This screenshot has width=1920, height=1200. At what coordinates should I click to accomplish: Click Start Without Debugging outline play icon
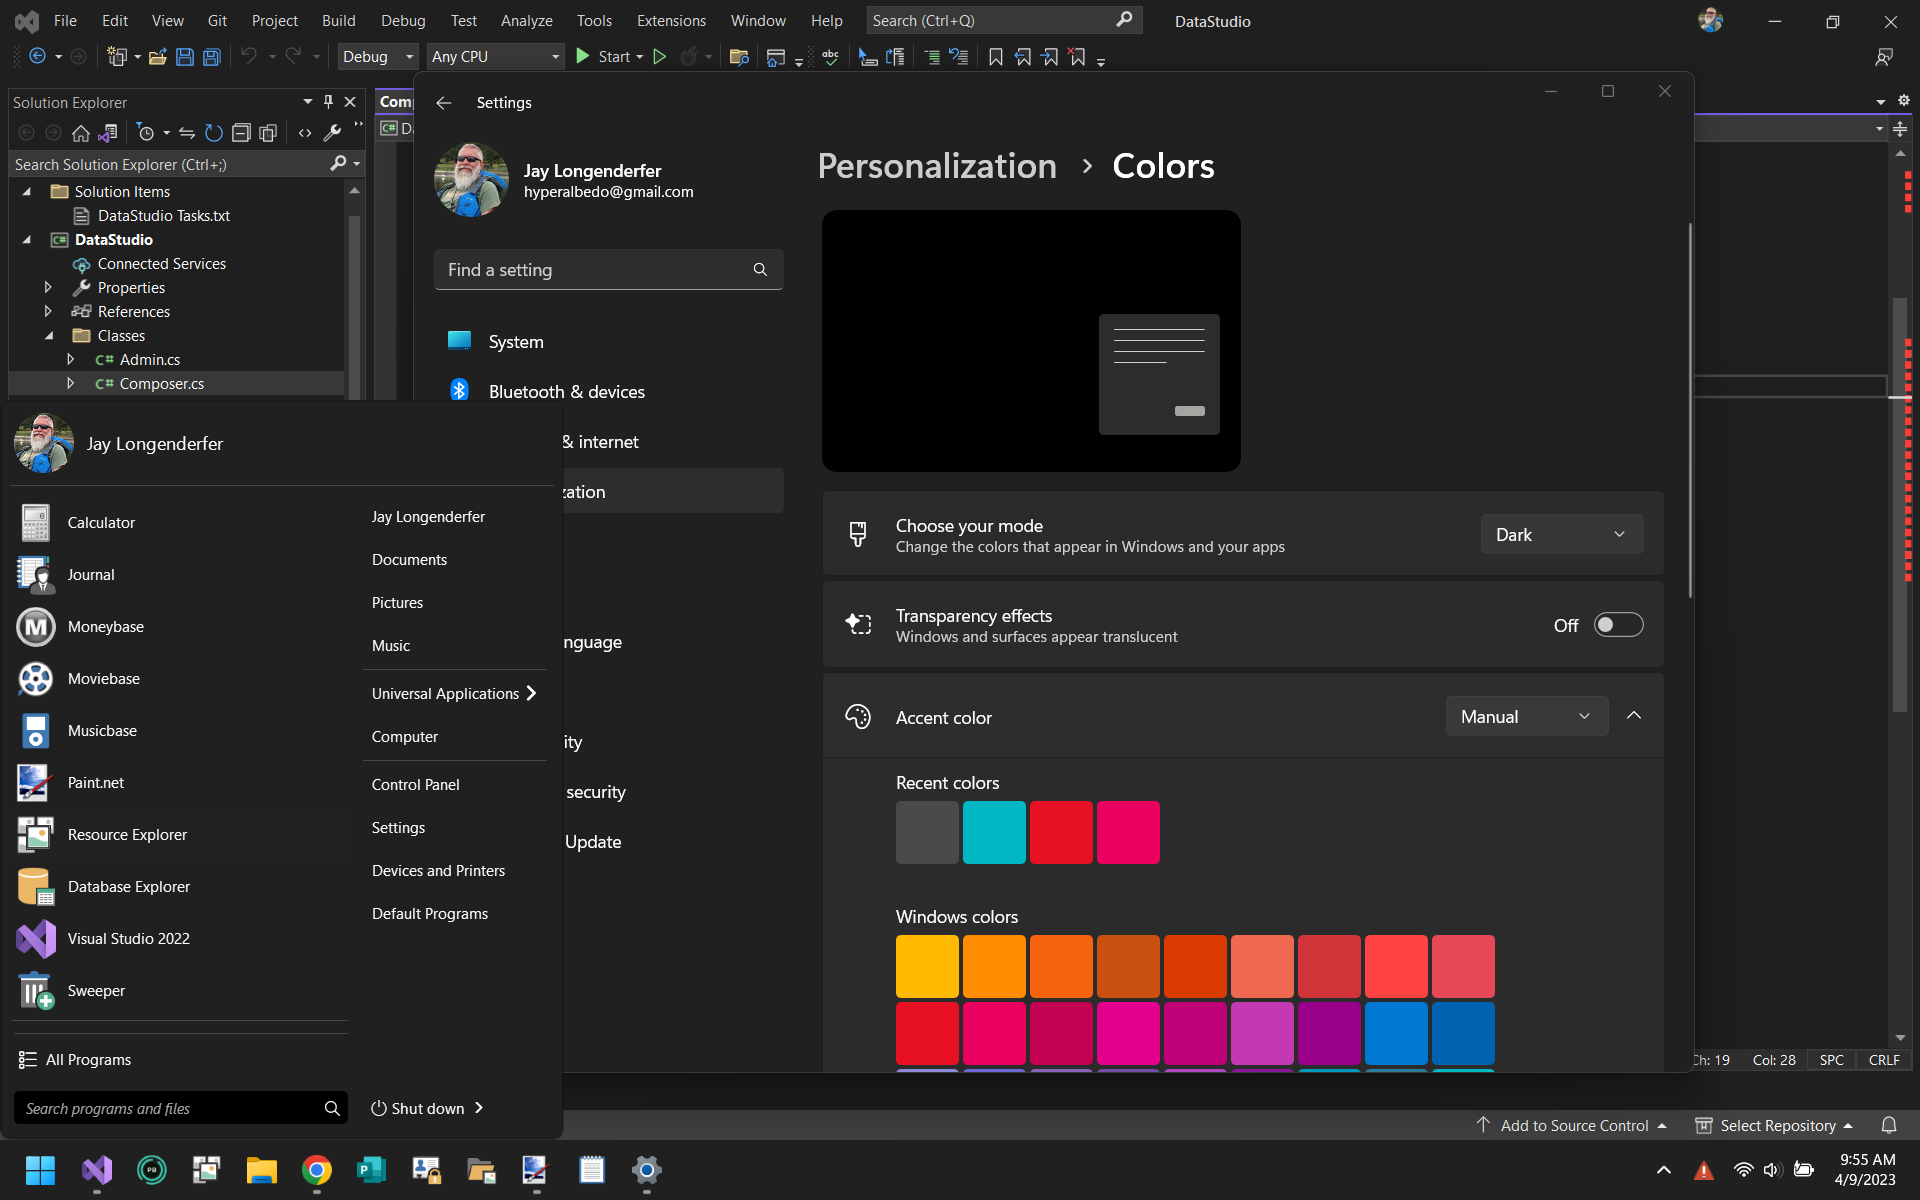point(660,57)
